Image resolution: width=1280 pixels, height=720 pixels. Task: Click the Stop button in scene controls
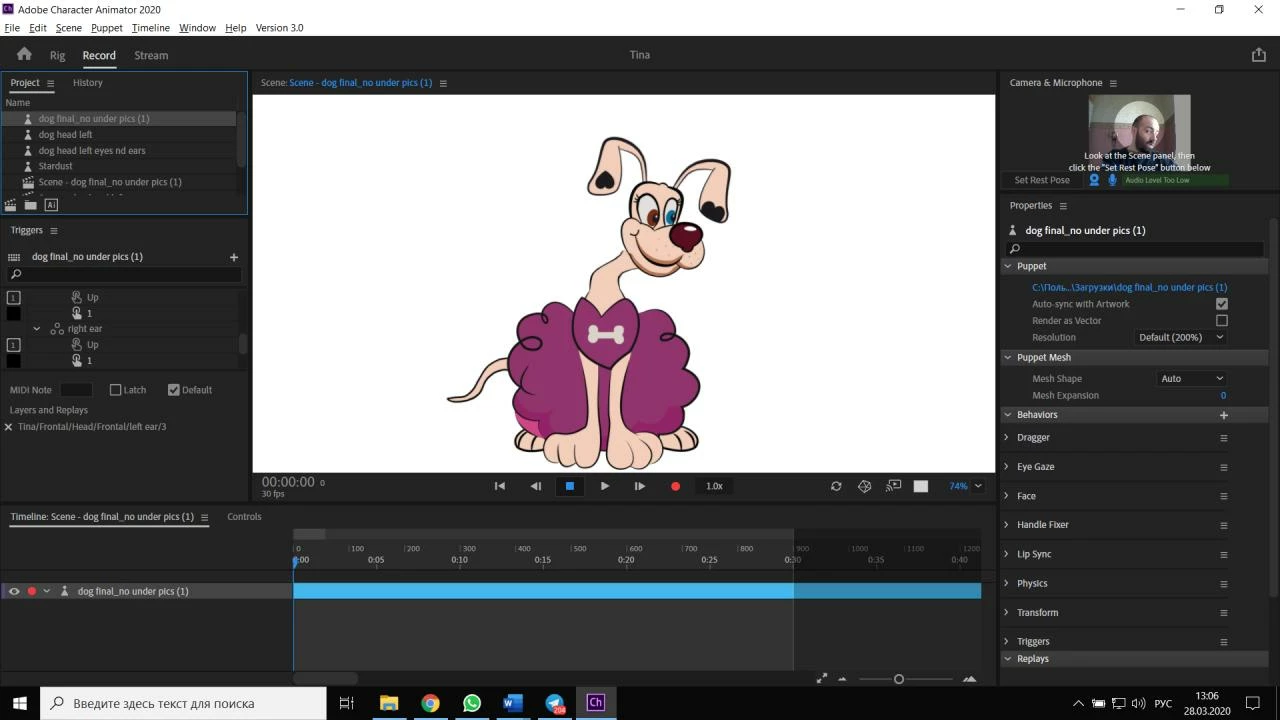click(x=570, y=486)
